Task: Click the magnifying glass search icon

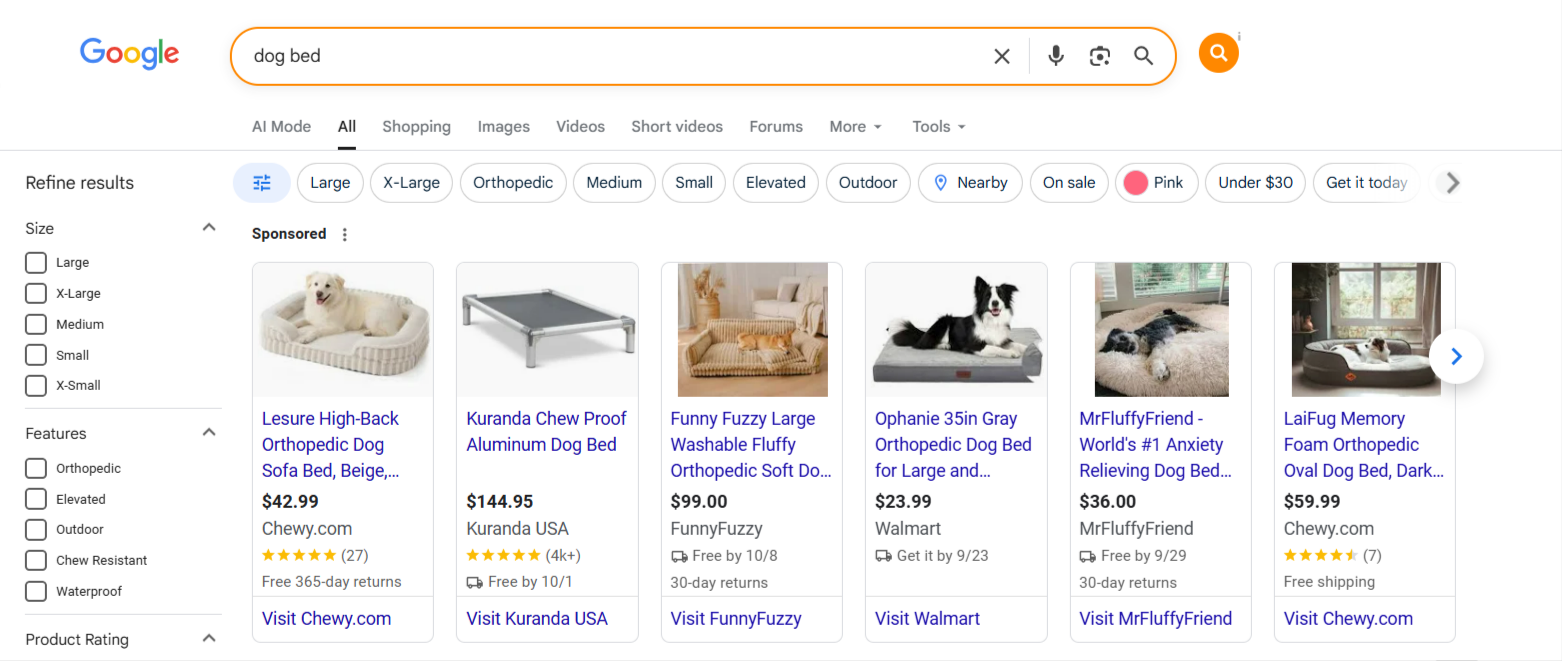Action: click(x=1143, y=56)
